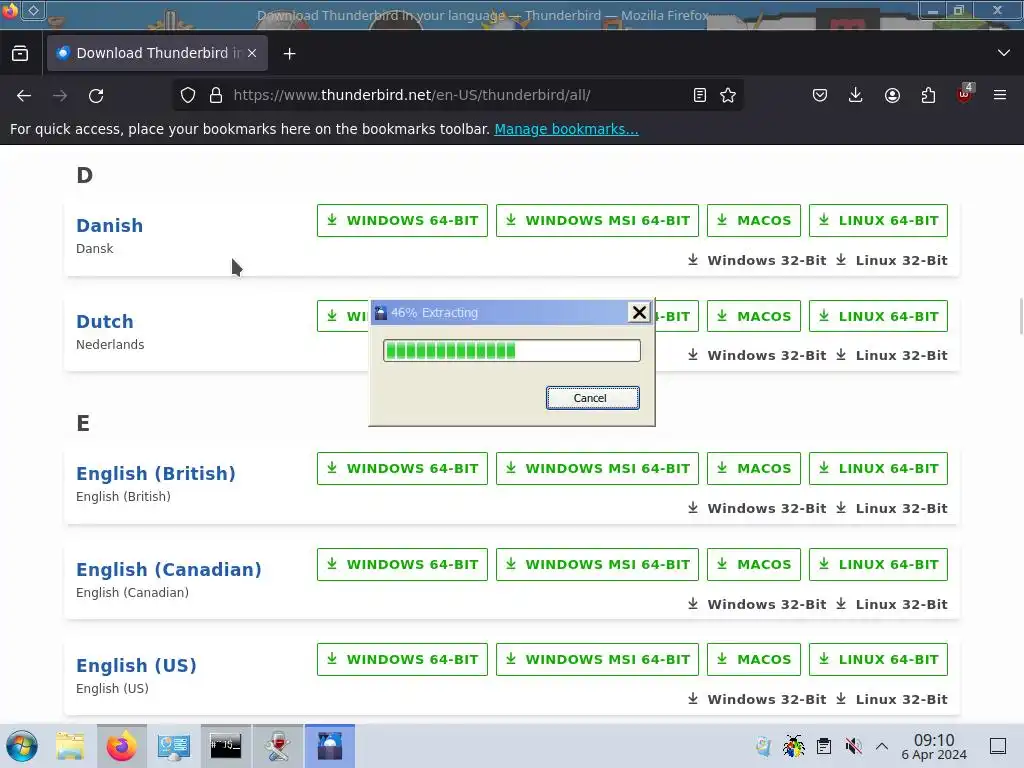The height and width of the screenshot is (768, 1024).
Task: Open the Start menu orb
Action: pos(22,746)
